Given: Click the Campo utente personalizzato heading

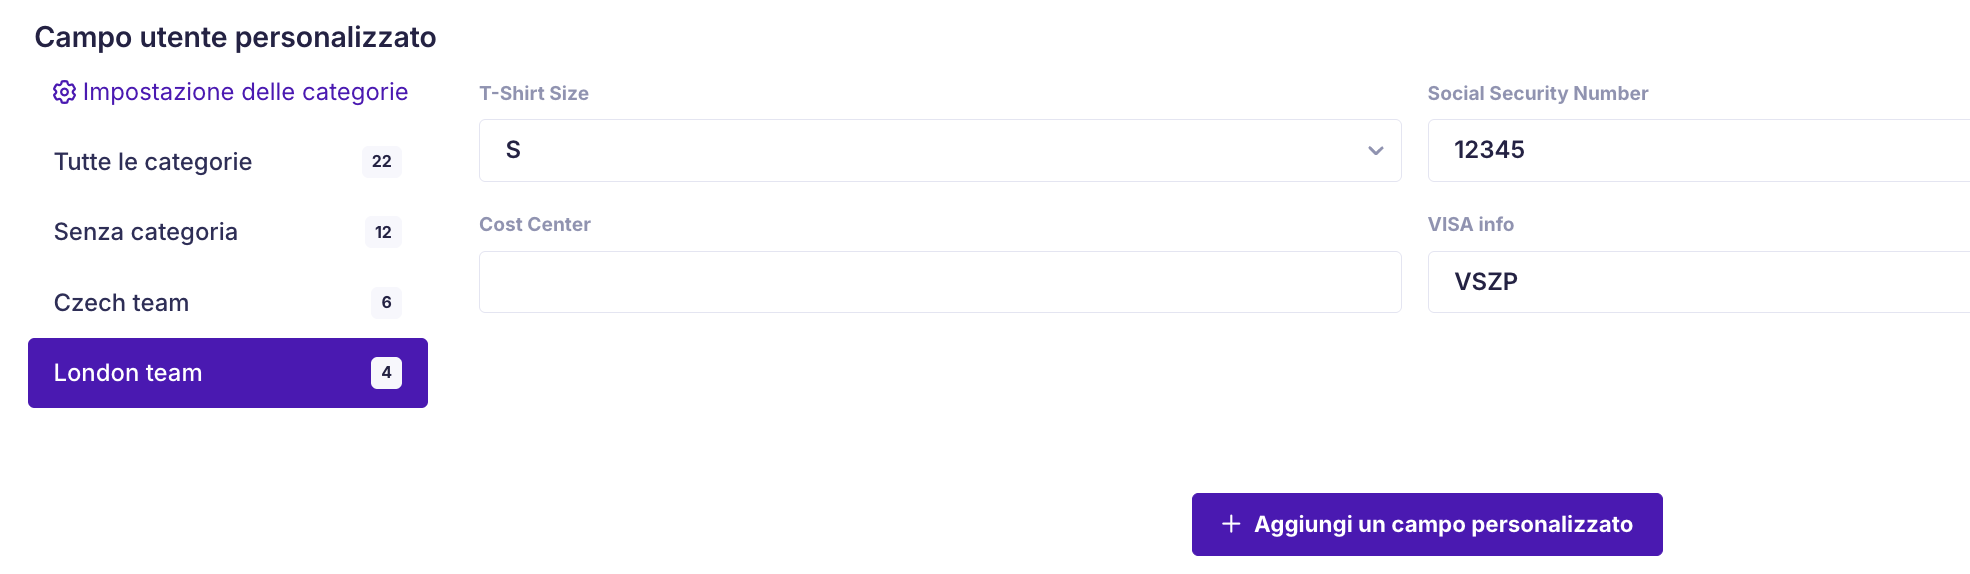Looking at the screenshot, I should coord(235,37).
